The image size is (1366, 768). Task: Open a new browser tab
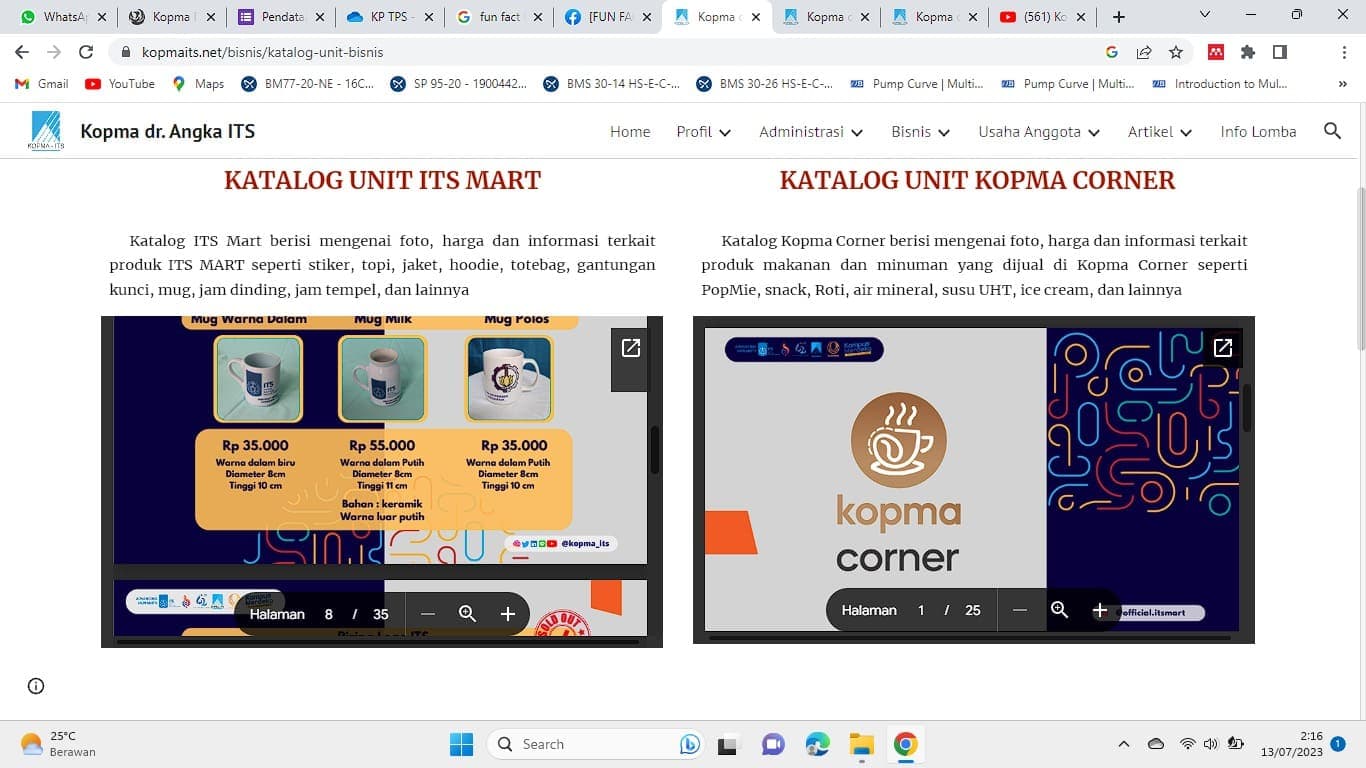(1119, 17)
